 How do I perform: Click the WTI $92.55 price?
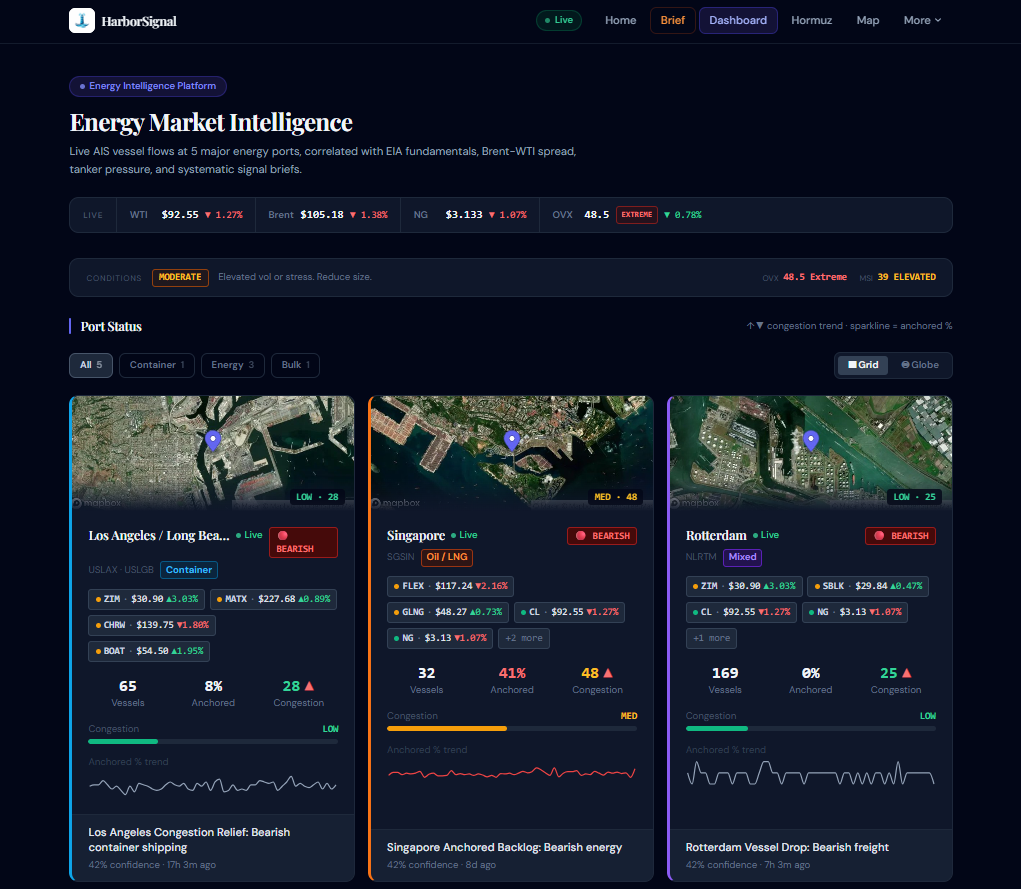[x=180, y=214]
